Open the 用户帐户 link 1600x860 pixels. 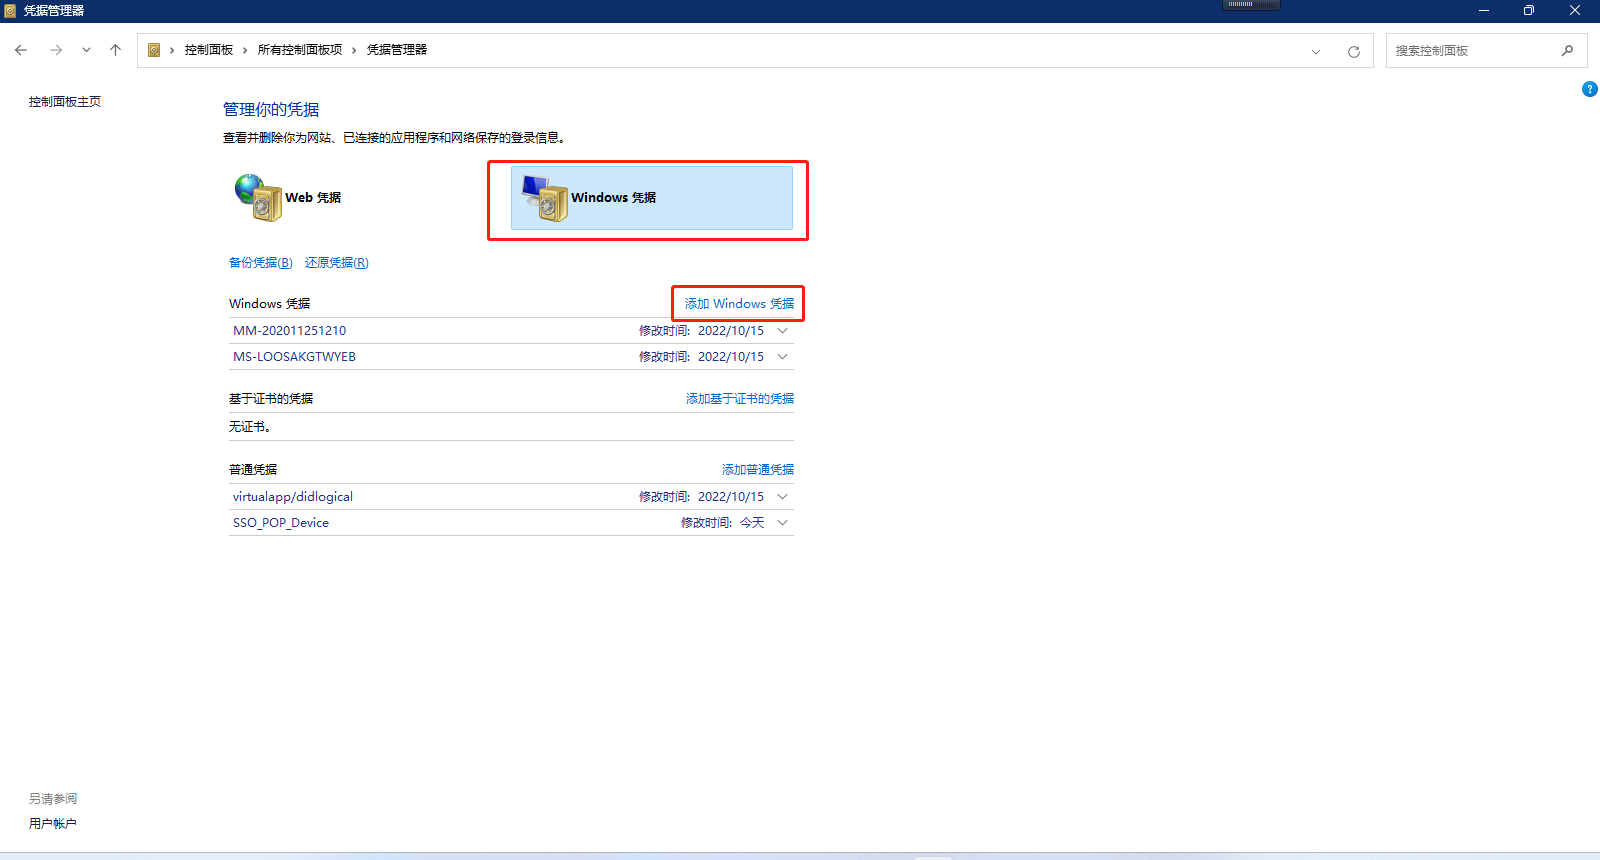point(53,824)
